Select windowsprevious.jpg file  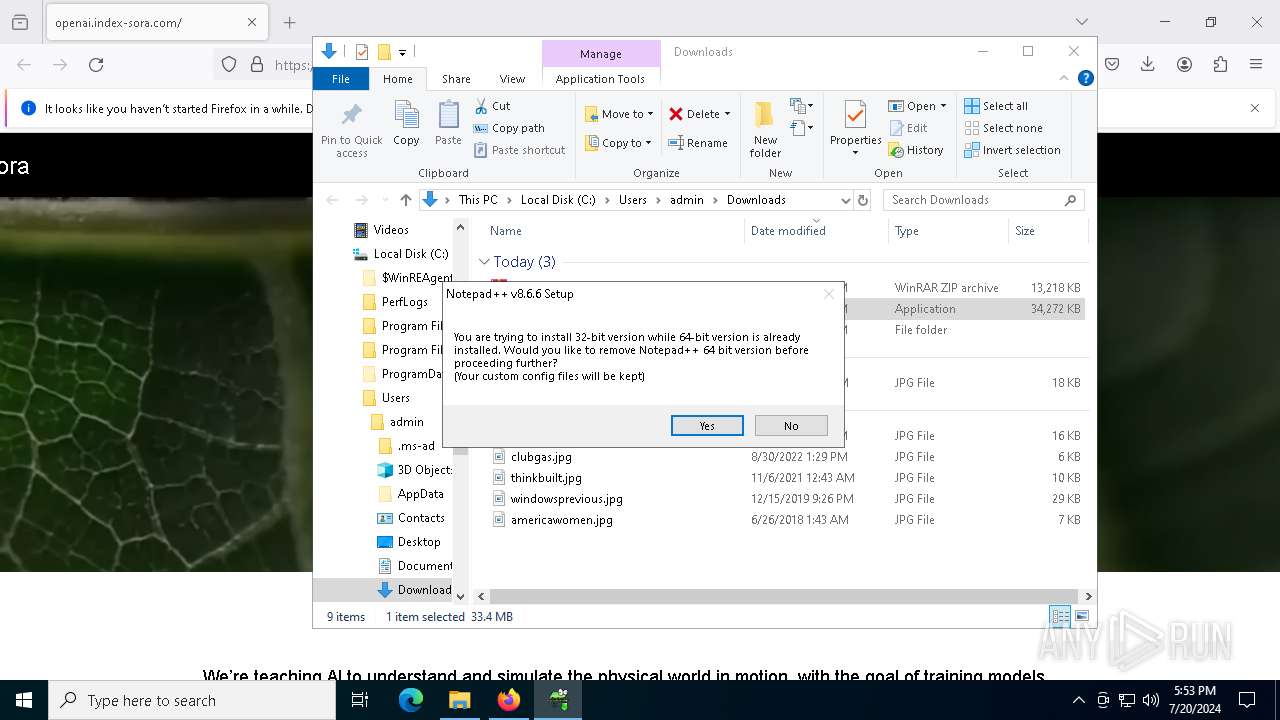pyautogui.click(x=566, y=499)
